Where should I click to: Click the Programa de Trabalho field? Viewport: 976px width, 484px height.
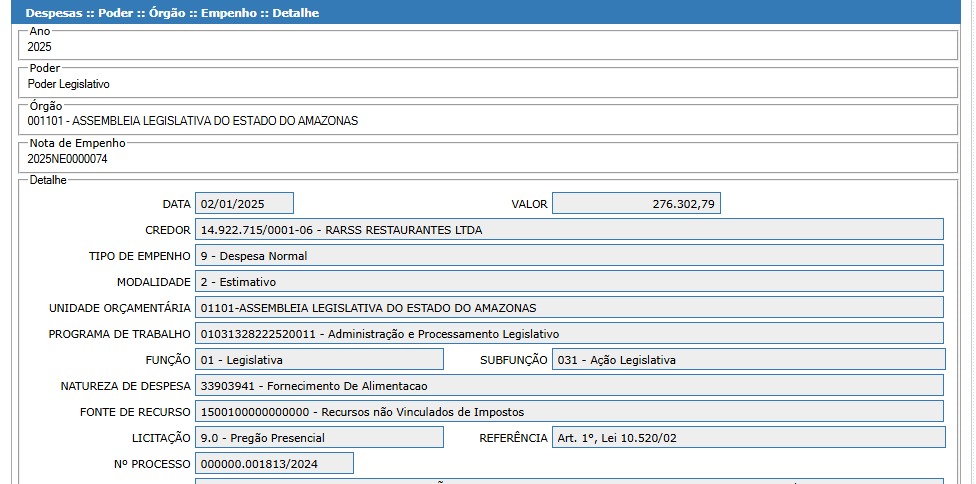(568, 334)
